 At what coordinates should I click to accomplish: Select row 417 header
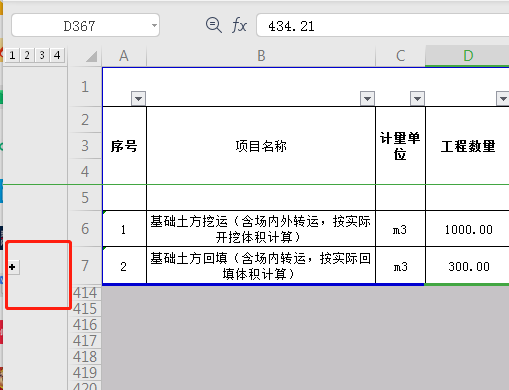(x=85, y=341)
